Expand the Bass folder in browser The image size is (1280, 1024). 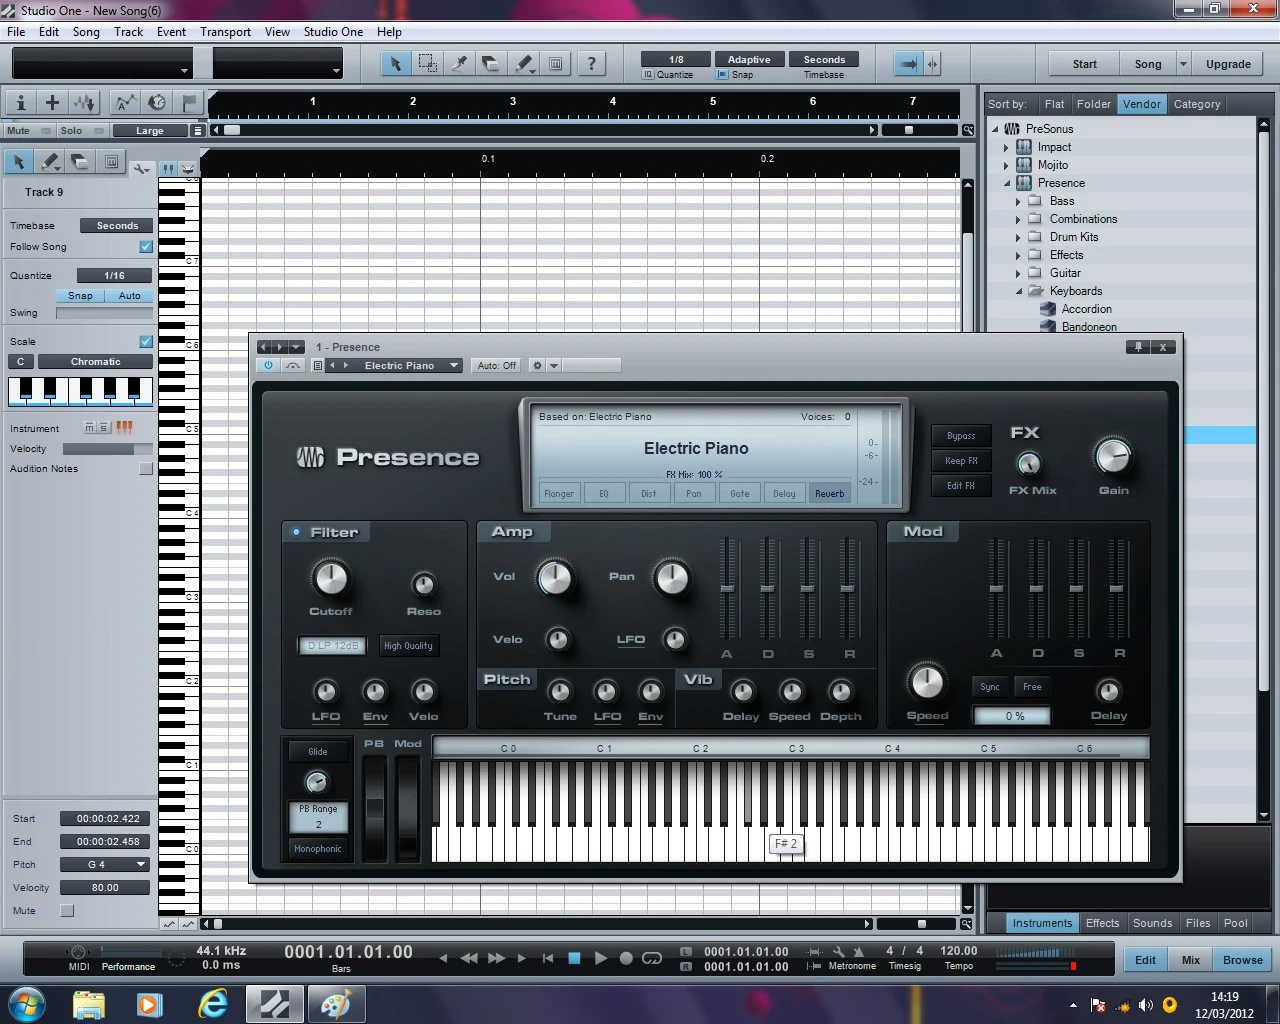tap(1019, 201)
